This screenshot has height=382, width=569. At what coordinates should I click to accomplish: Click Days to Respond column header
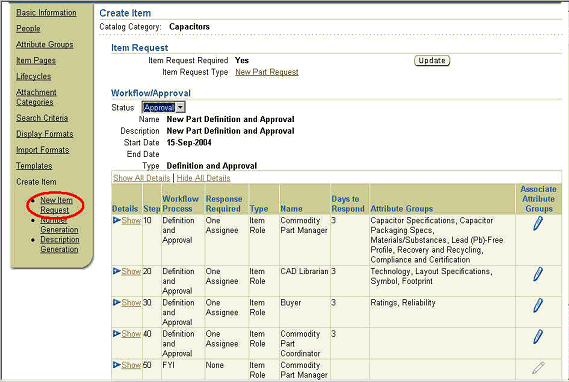point(348,204)
